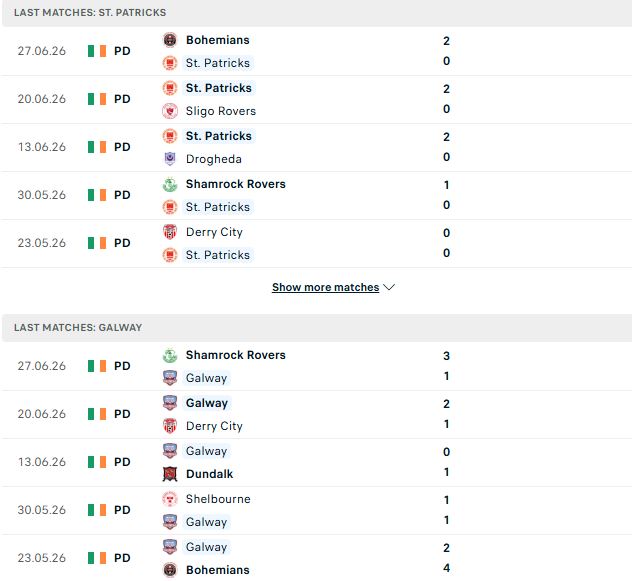Click Bohemians crest in Galway 23.05.26 match
This screenshot has width=632, height=581.
click(170, 570)
